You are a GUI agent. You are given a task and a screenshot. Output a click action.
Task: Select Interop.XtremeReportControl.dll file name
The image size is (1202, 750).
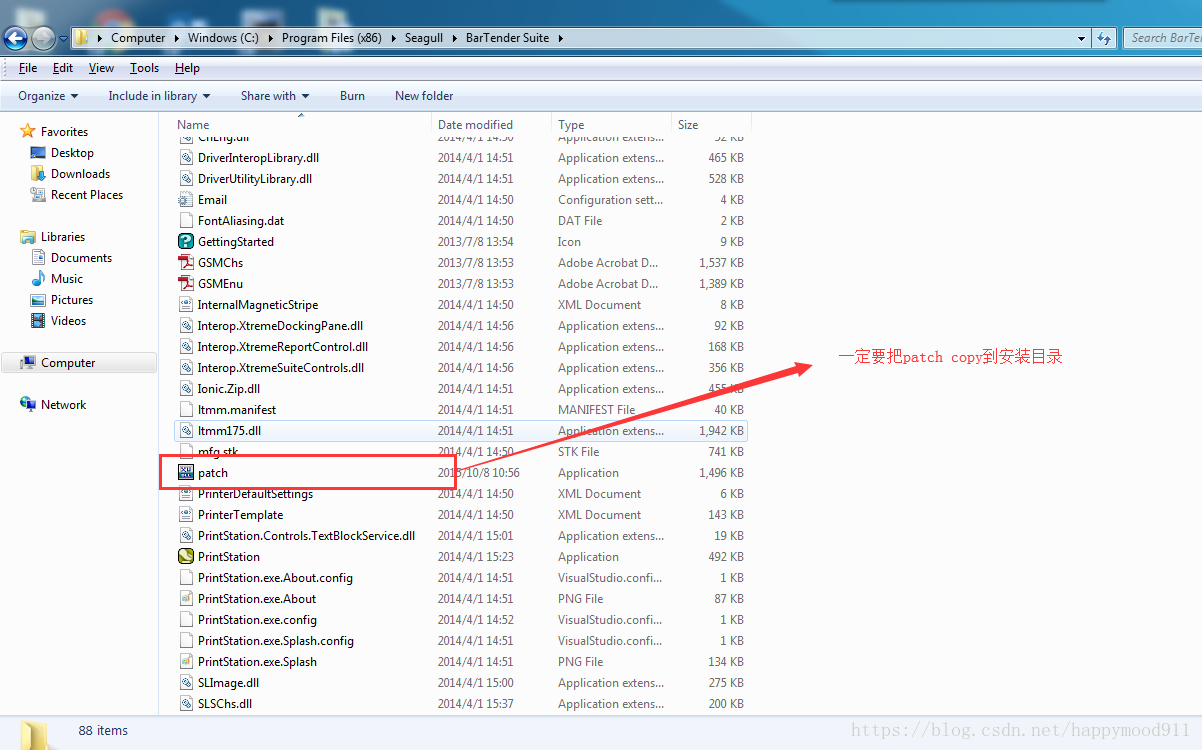coord(283,347)
